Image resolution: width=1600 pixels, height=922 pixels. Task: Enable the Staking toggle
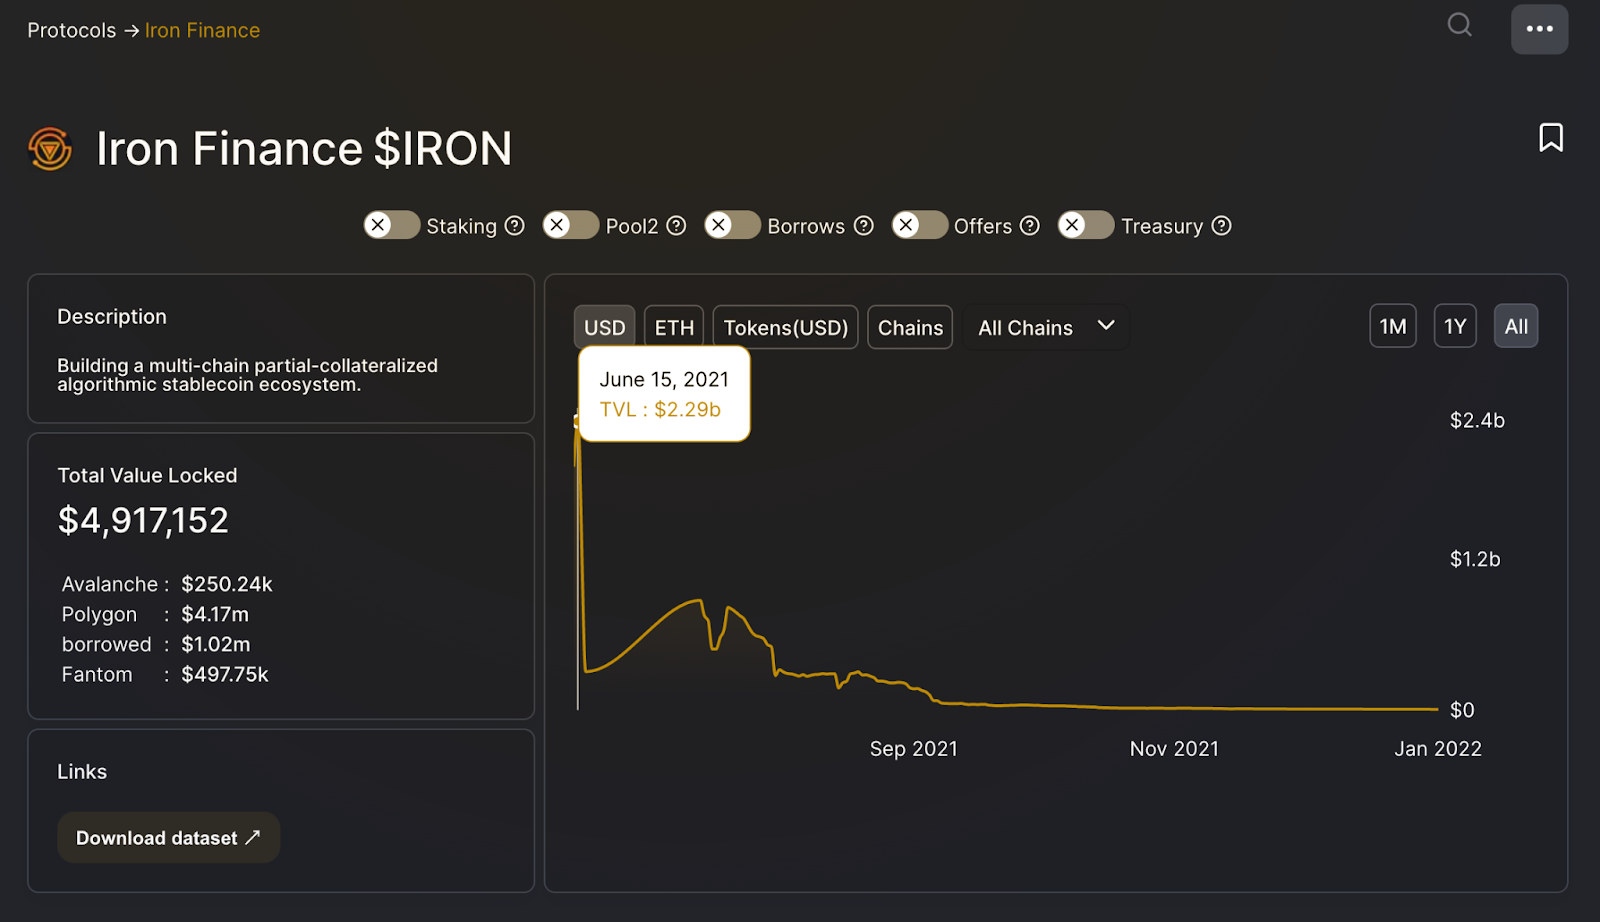click(392, 225)
